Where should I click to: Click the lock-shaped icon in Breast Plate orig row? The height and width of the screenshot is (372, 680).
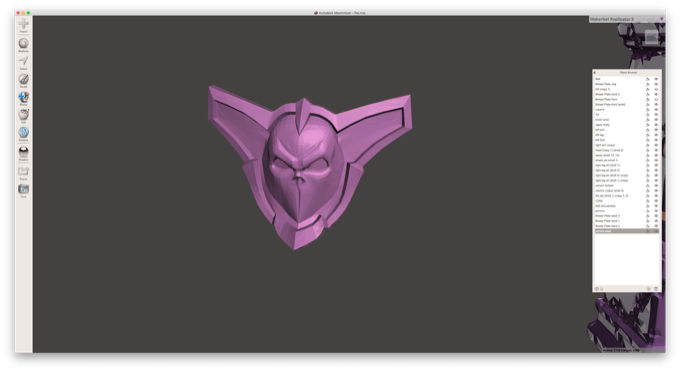point(648,84)
